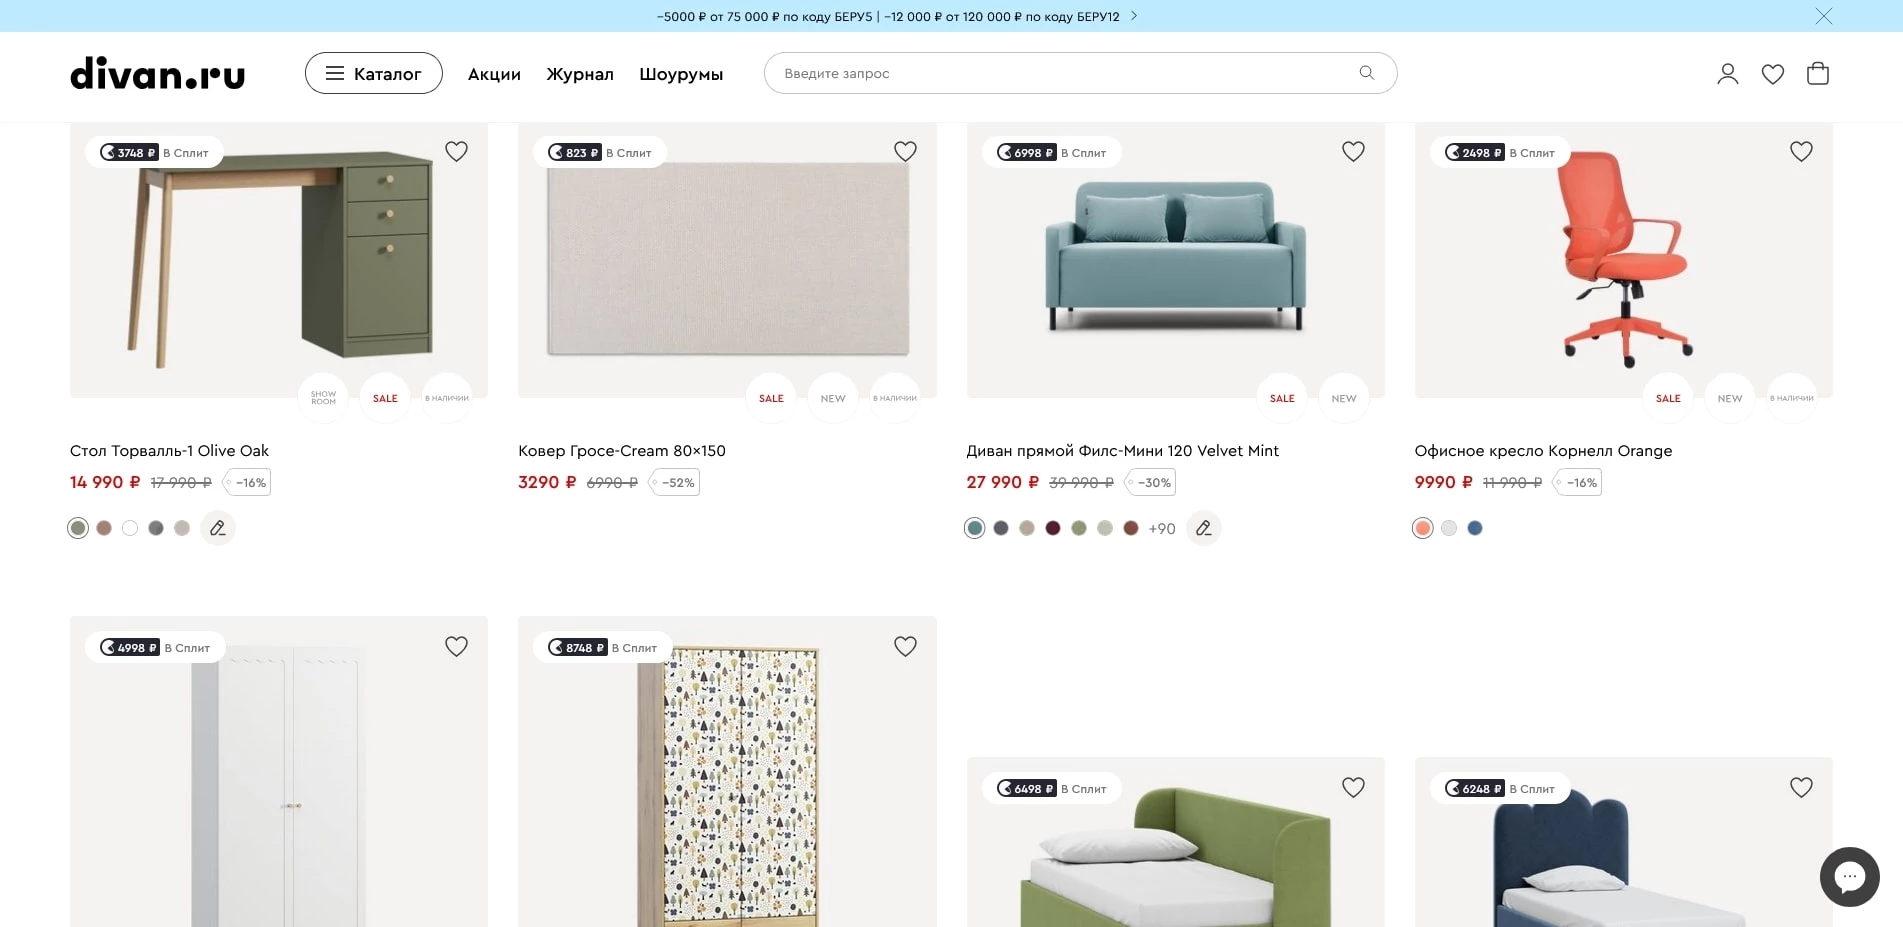Click the edit pencil icon under Торвалль-1 desk
The image size is (1903, 927).
pyautogui.click(x=218, y=528)
